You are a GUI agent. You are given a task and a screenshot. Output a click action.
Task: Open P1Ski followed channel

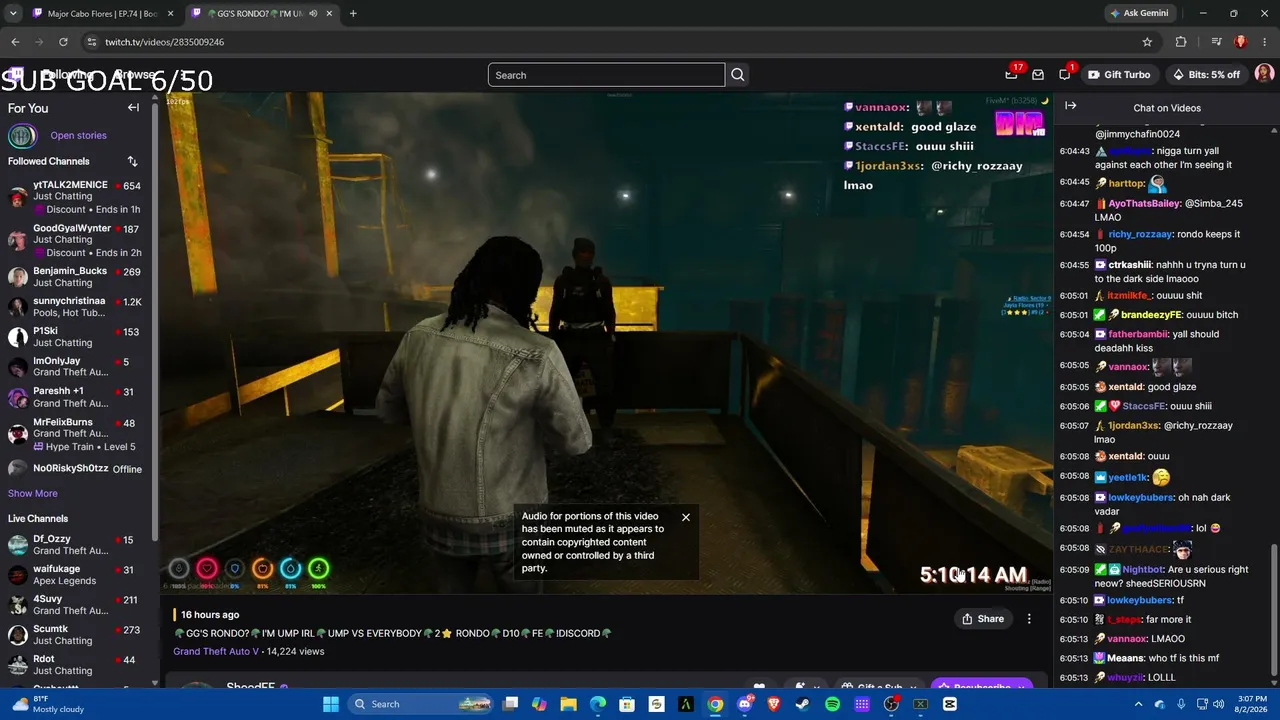point(75,337)
